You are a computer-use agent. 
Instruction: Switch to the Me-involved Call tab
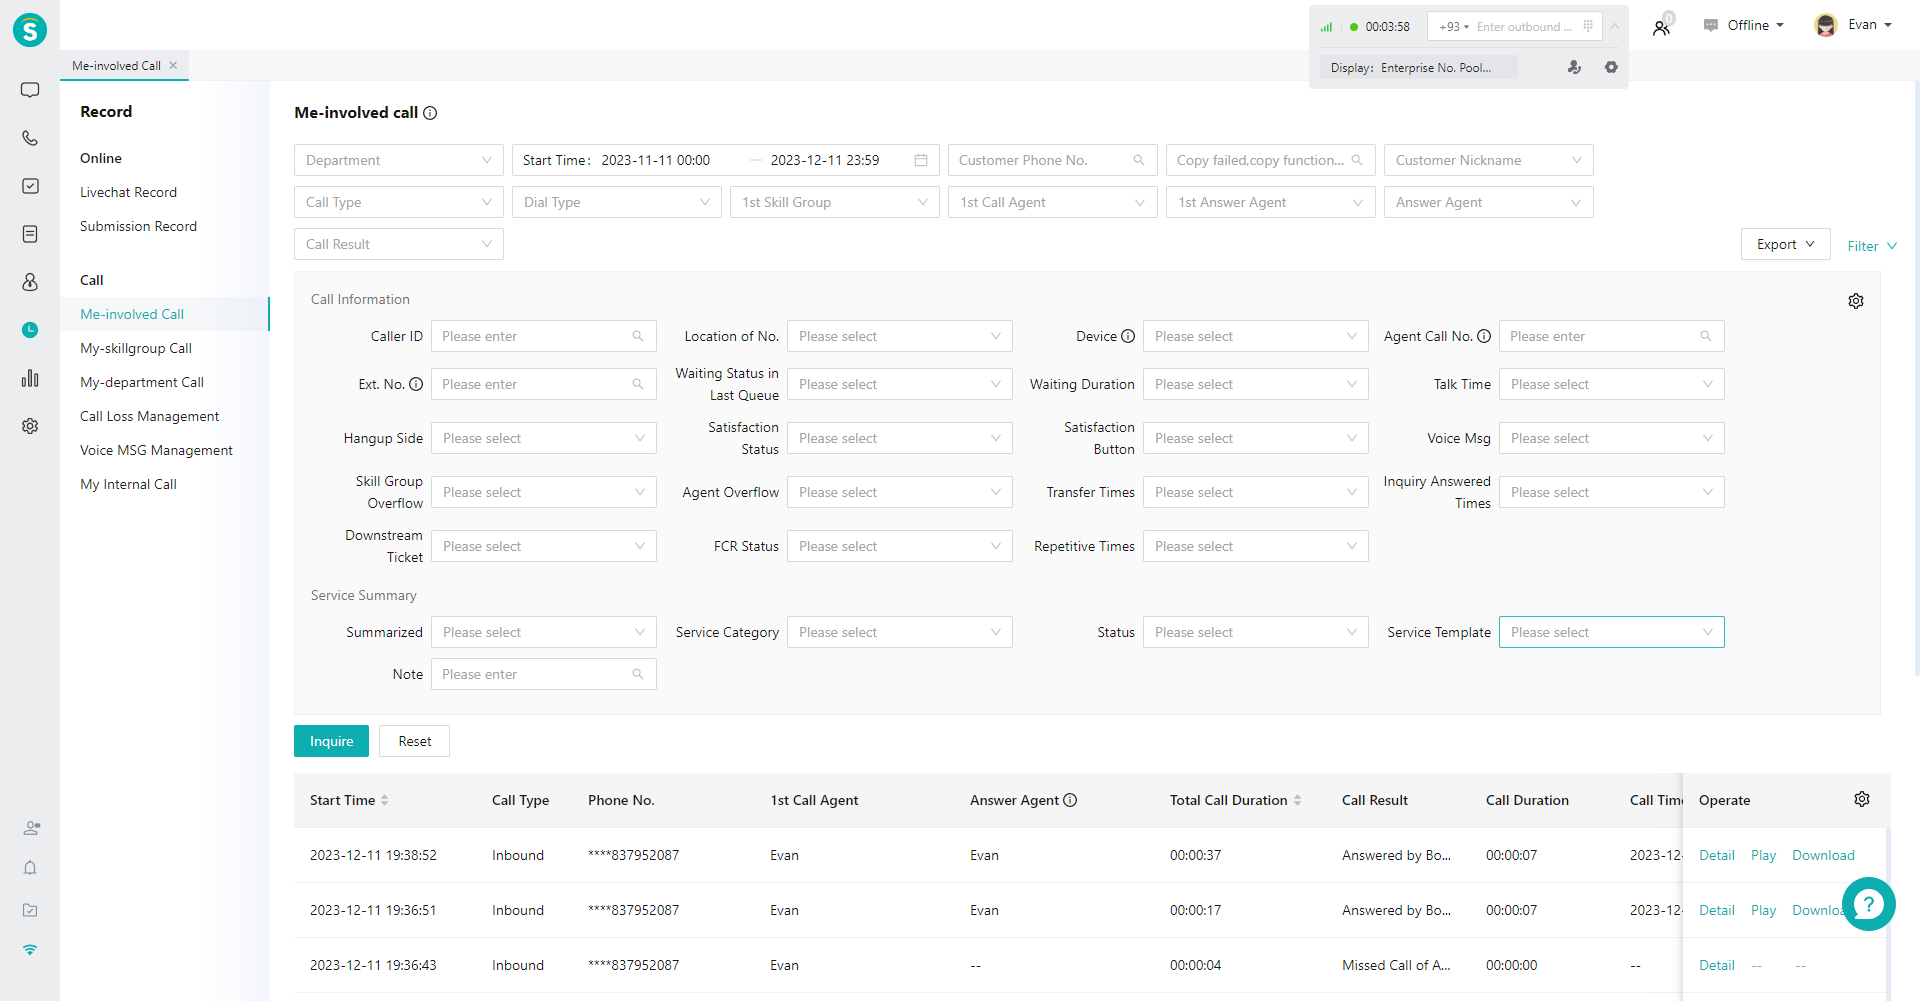click(116, 66)
